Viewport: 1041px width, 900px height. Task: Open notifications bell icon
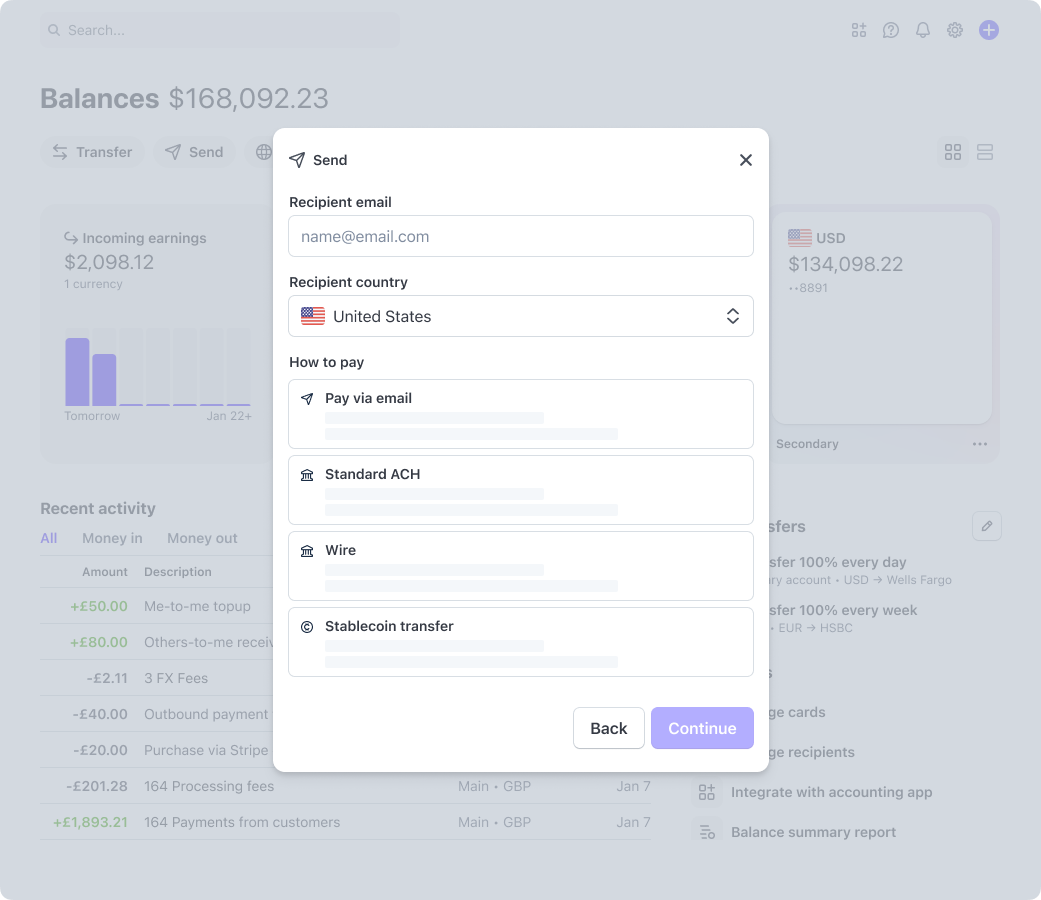(x=923, y=30)
